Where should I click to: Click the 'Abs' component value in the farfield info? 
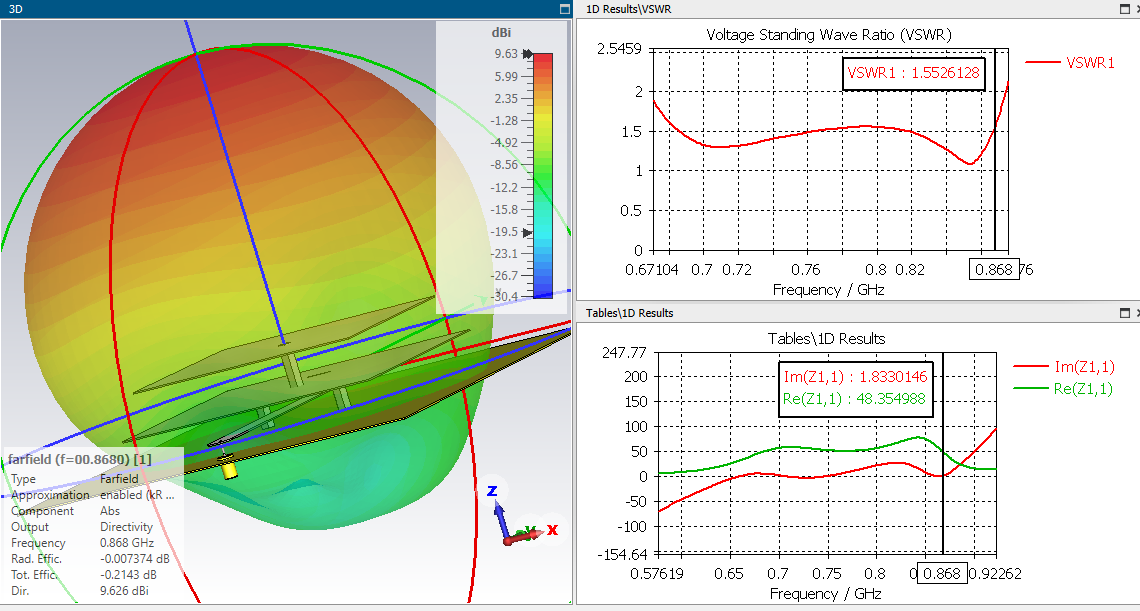(x=108, y=511)
